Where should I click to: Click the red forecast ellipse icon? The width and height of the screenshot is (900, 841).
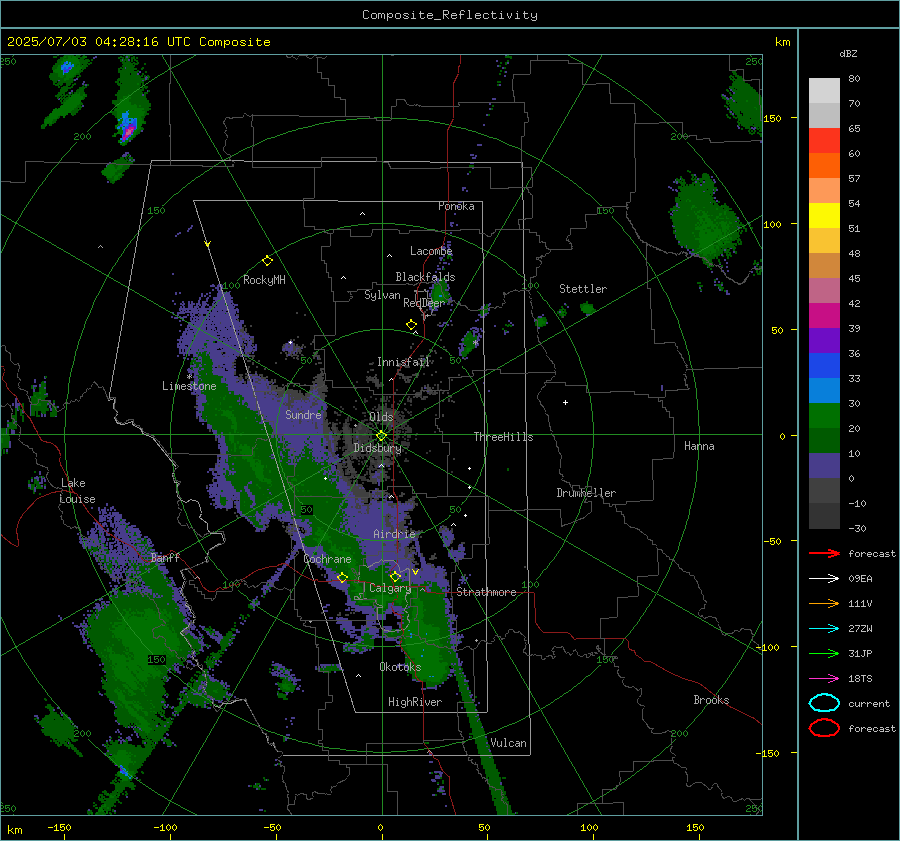pos(824,728)
